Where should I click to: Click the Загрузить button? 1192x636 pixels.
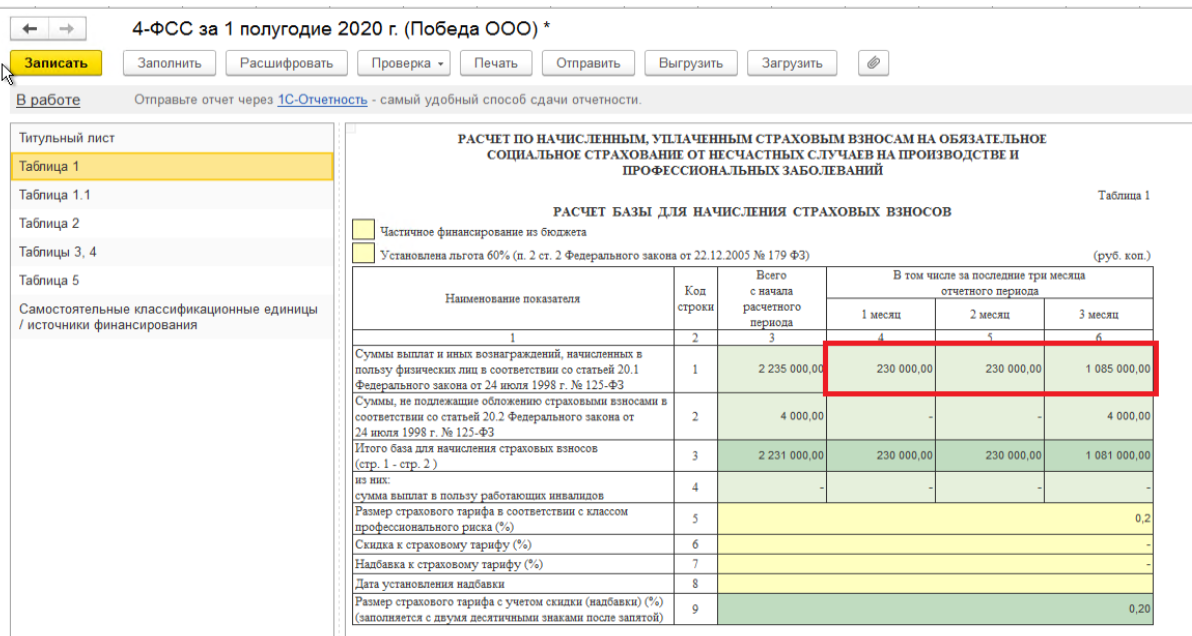792,63
